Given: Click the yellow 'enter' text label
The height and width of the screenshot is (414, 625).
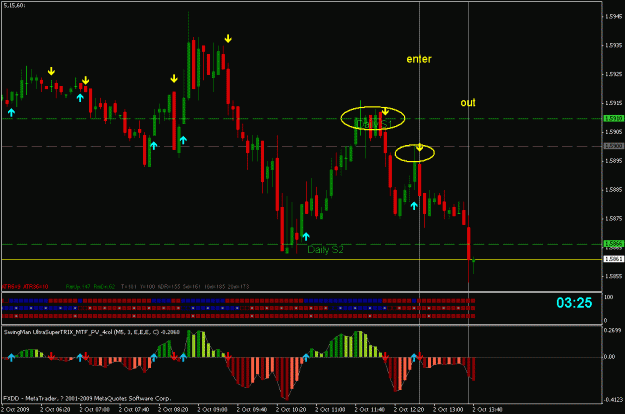Looking at the screenshot, I should point(419,59).
